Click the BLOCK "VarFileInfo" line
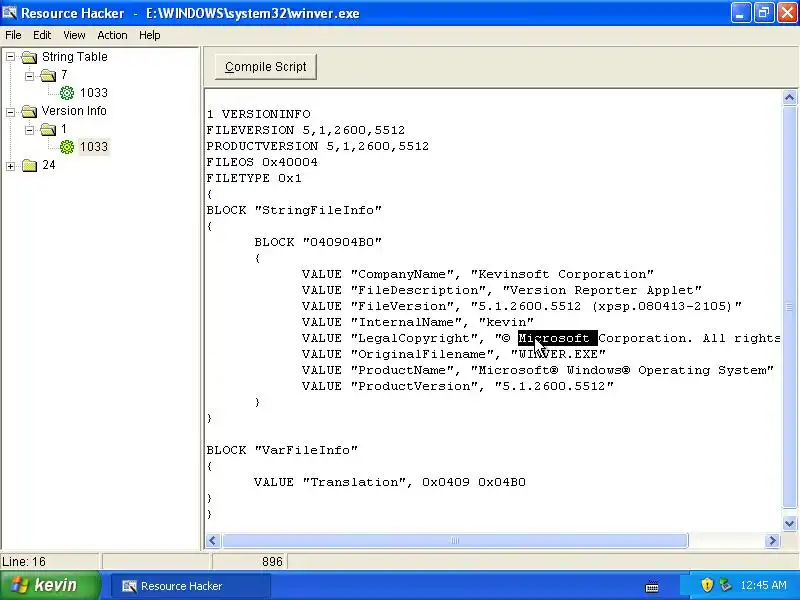 coord(282,451)
